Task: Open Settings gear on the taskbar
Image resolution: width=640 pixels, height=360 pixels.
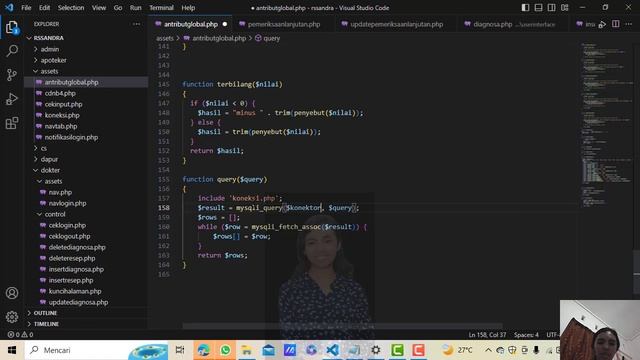Action: click(376, 350)
